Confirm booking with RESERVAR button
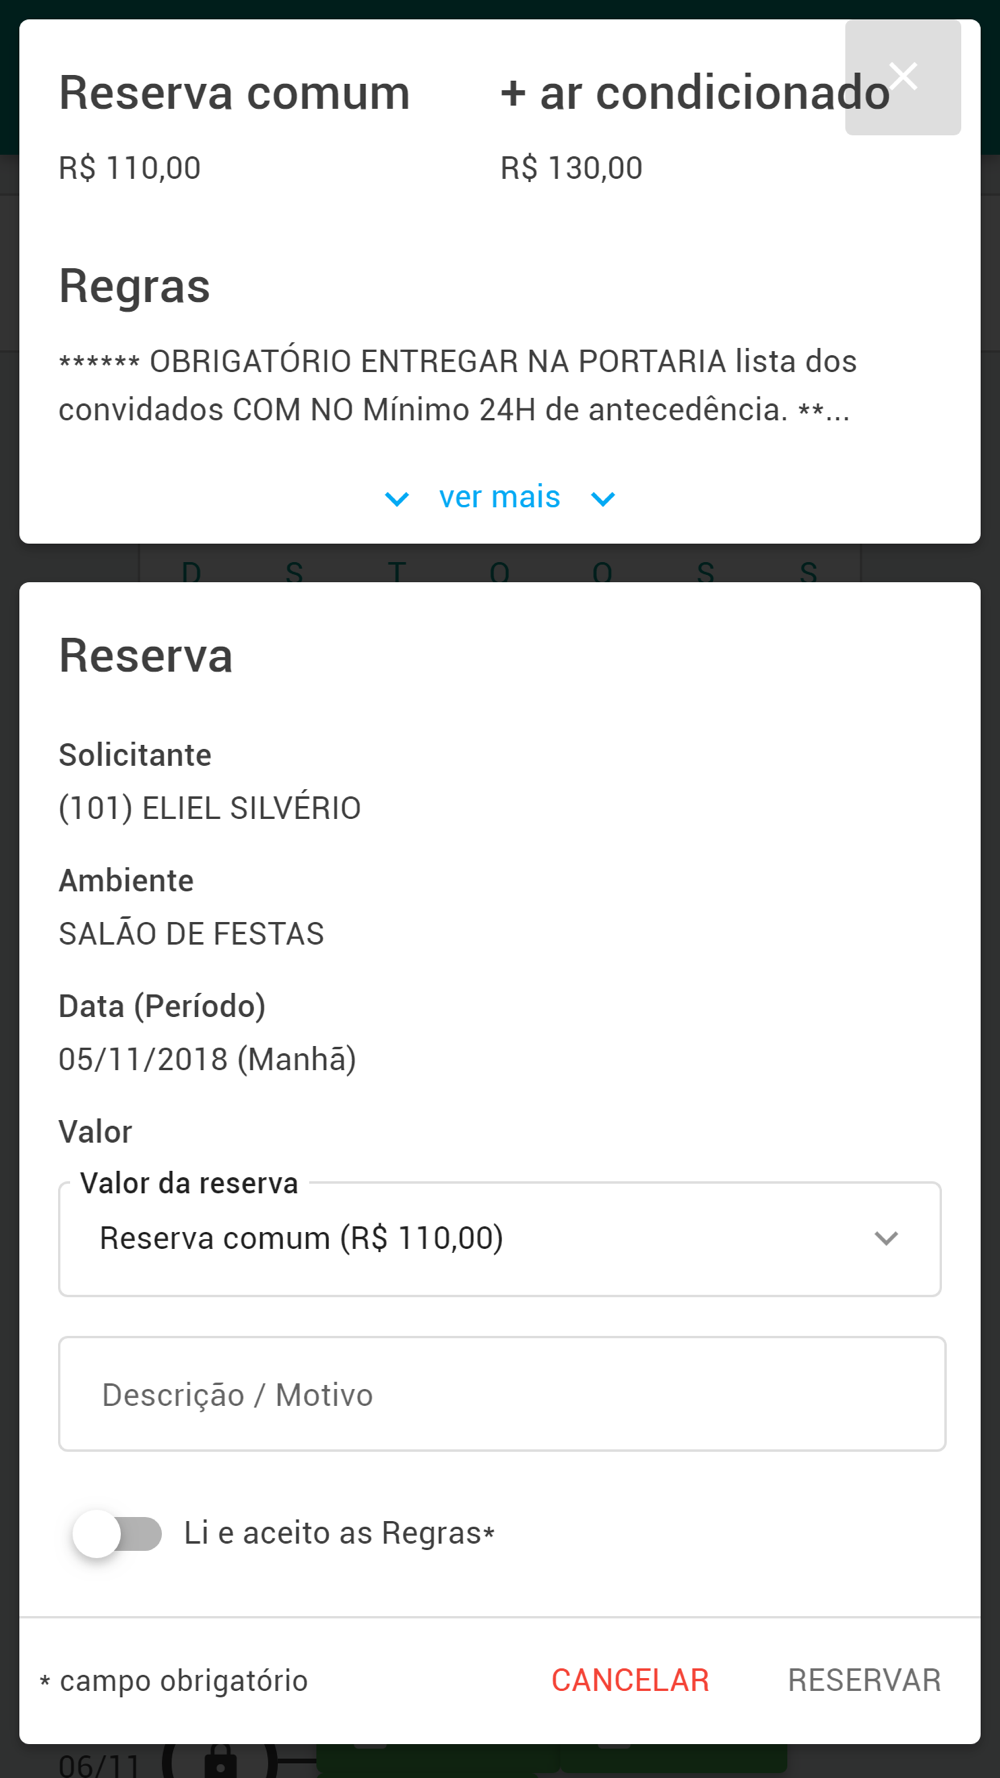Screen dimensions: 1000x1778 point(864,1680)
